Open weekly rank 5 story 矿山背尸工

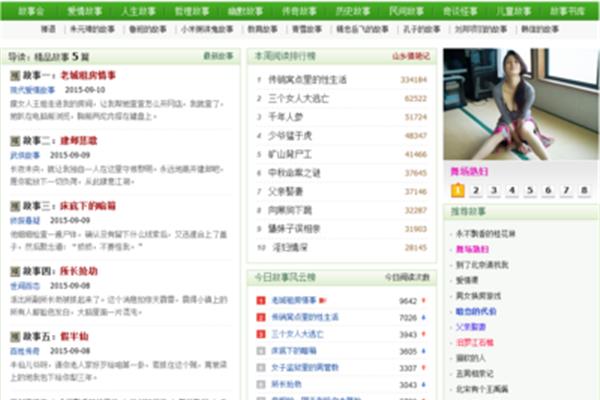tap(290, 154)
